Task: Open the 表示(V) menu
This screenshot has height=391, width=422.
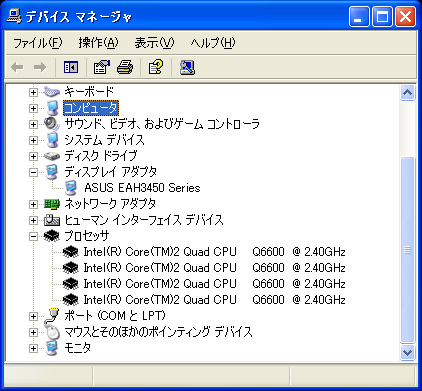Action: tap(154, 43)
